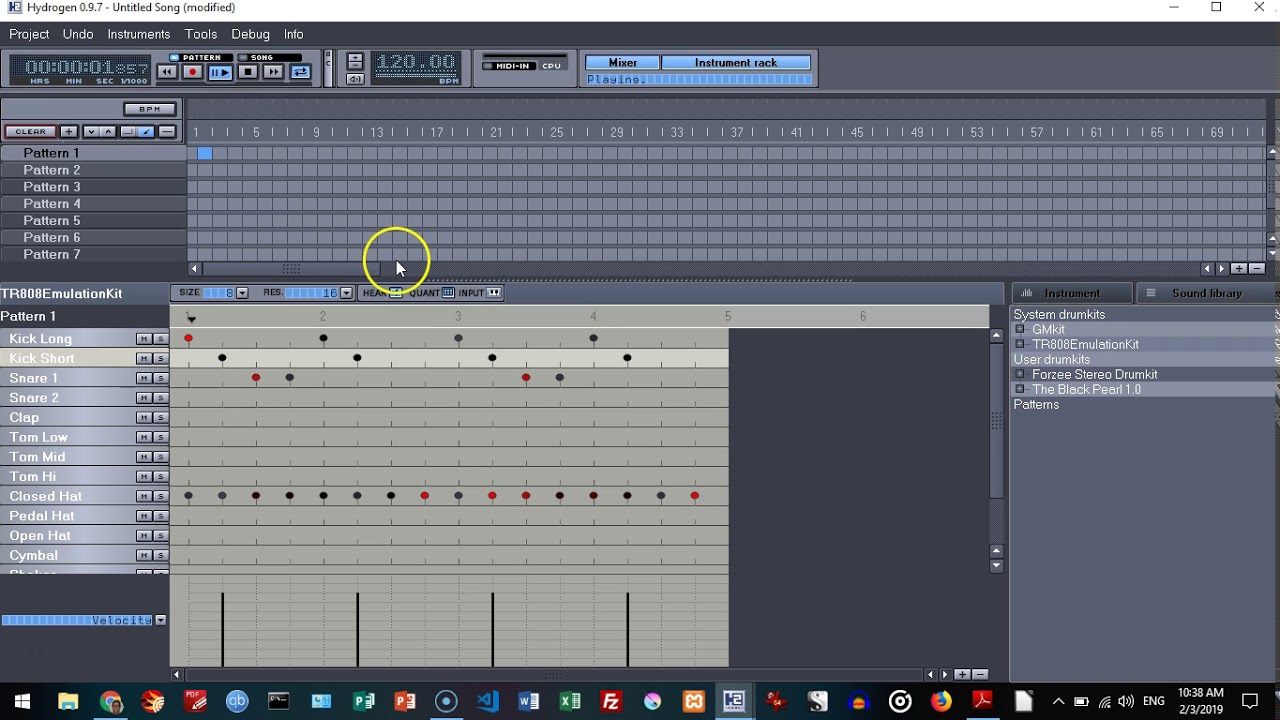Open the Info menu
Screen dimensions: 1280x720
click(293, 34)
